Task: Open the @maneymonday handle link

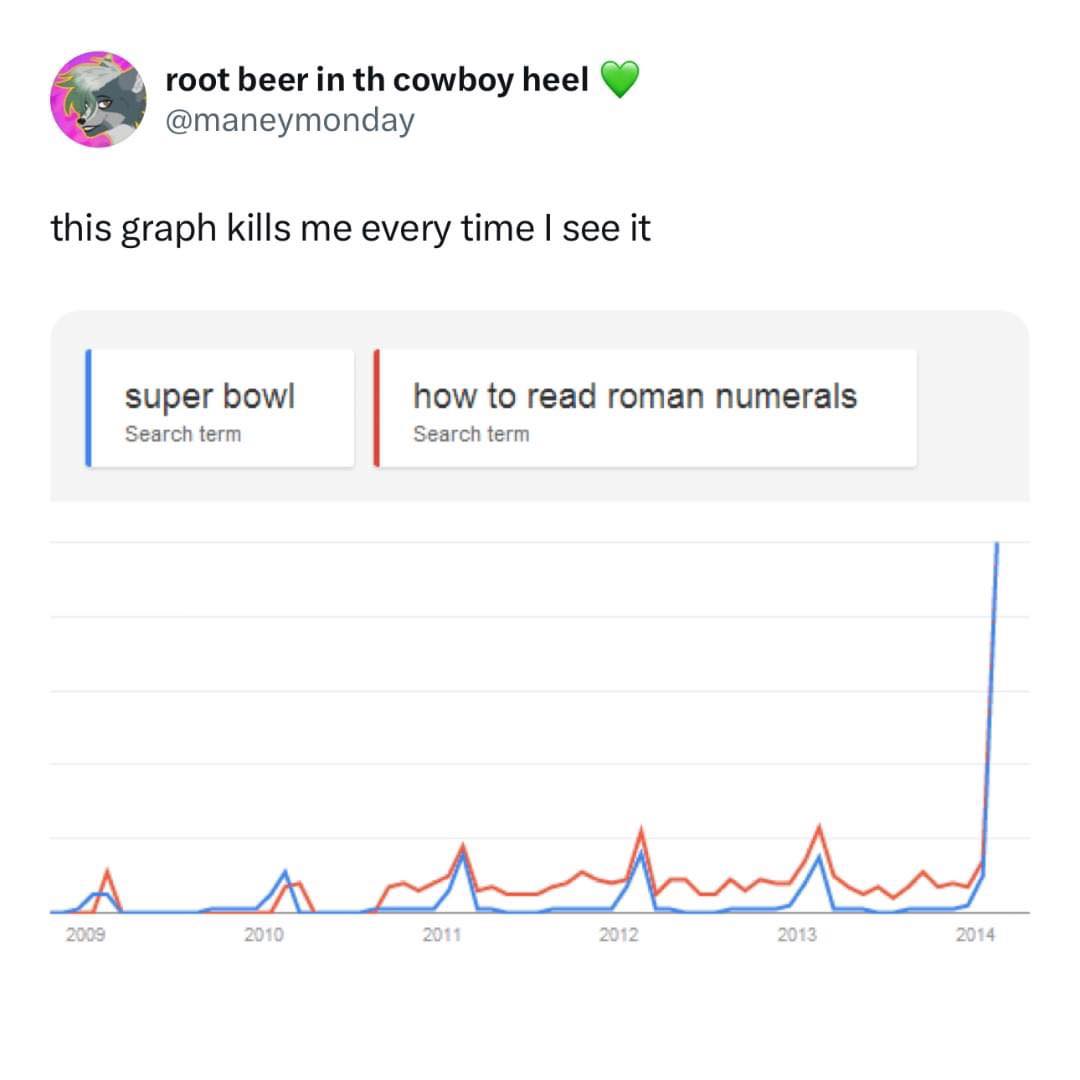Action: 289,121
